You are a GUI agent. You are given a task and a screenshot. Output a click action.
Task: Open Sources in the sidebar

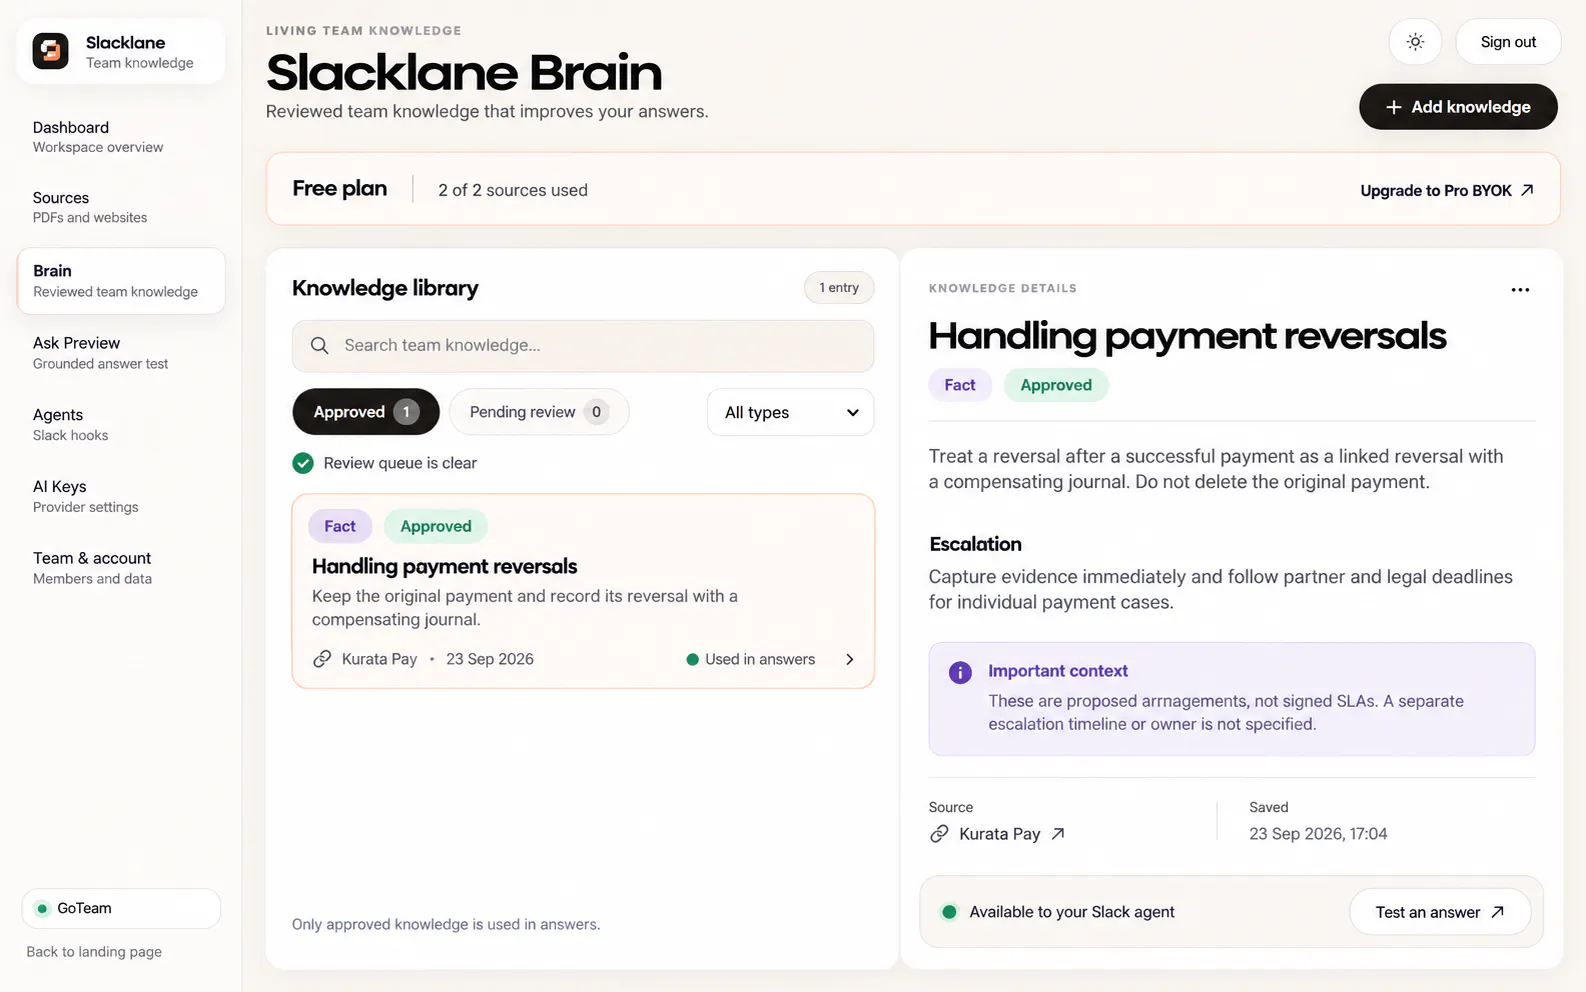coord(121,207)
